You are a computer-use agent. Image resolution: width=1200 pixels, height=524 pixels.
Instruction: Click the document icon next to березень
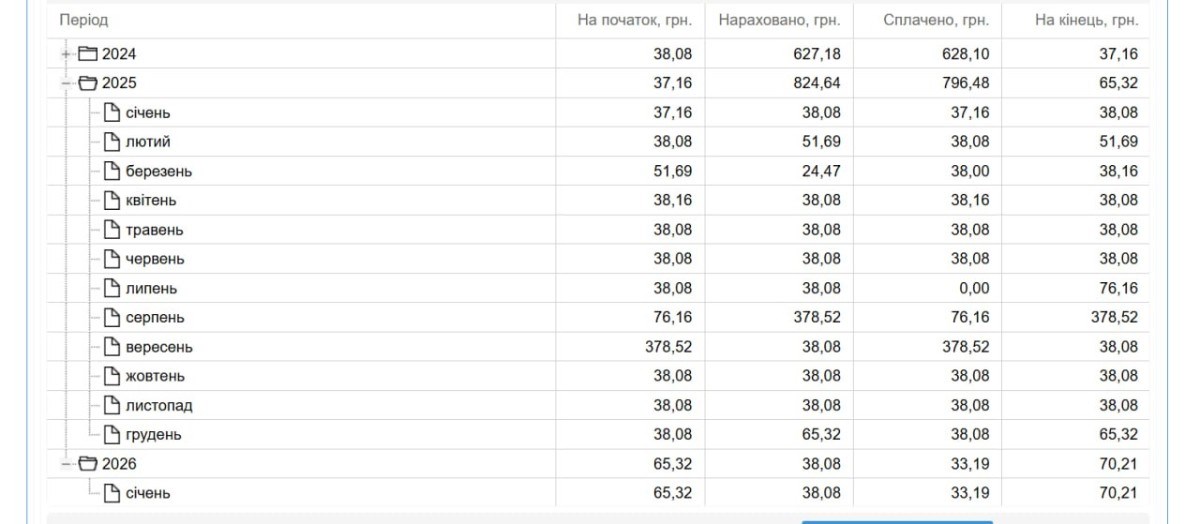pos(112,171)
